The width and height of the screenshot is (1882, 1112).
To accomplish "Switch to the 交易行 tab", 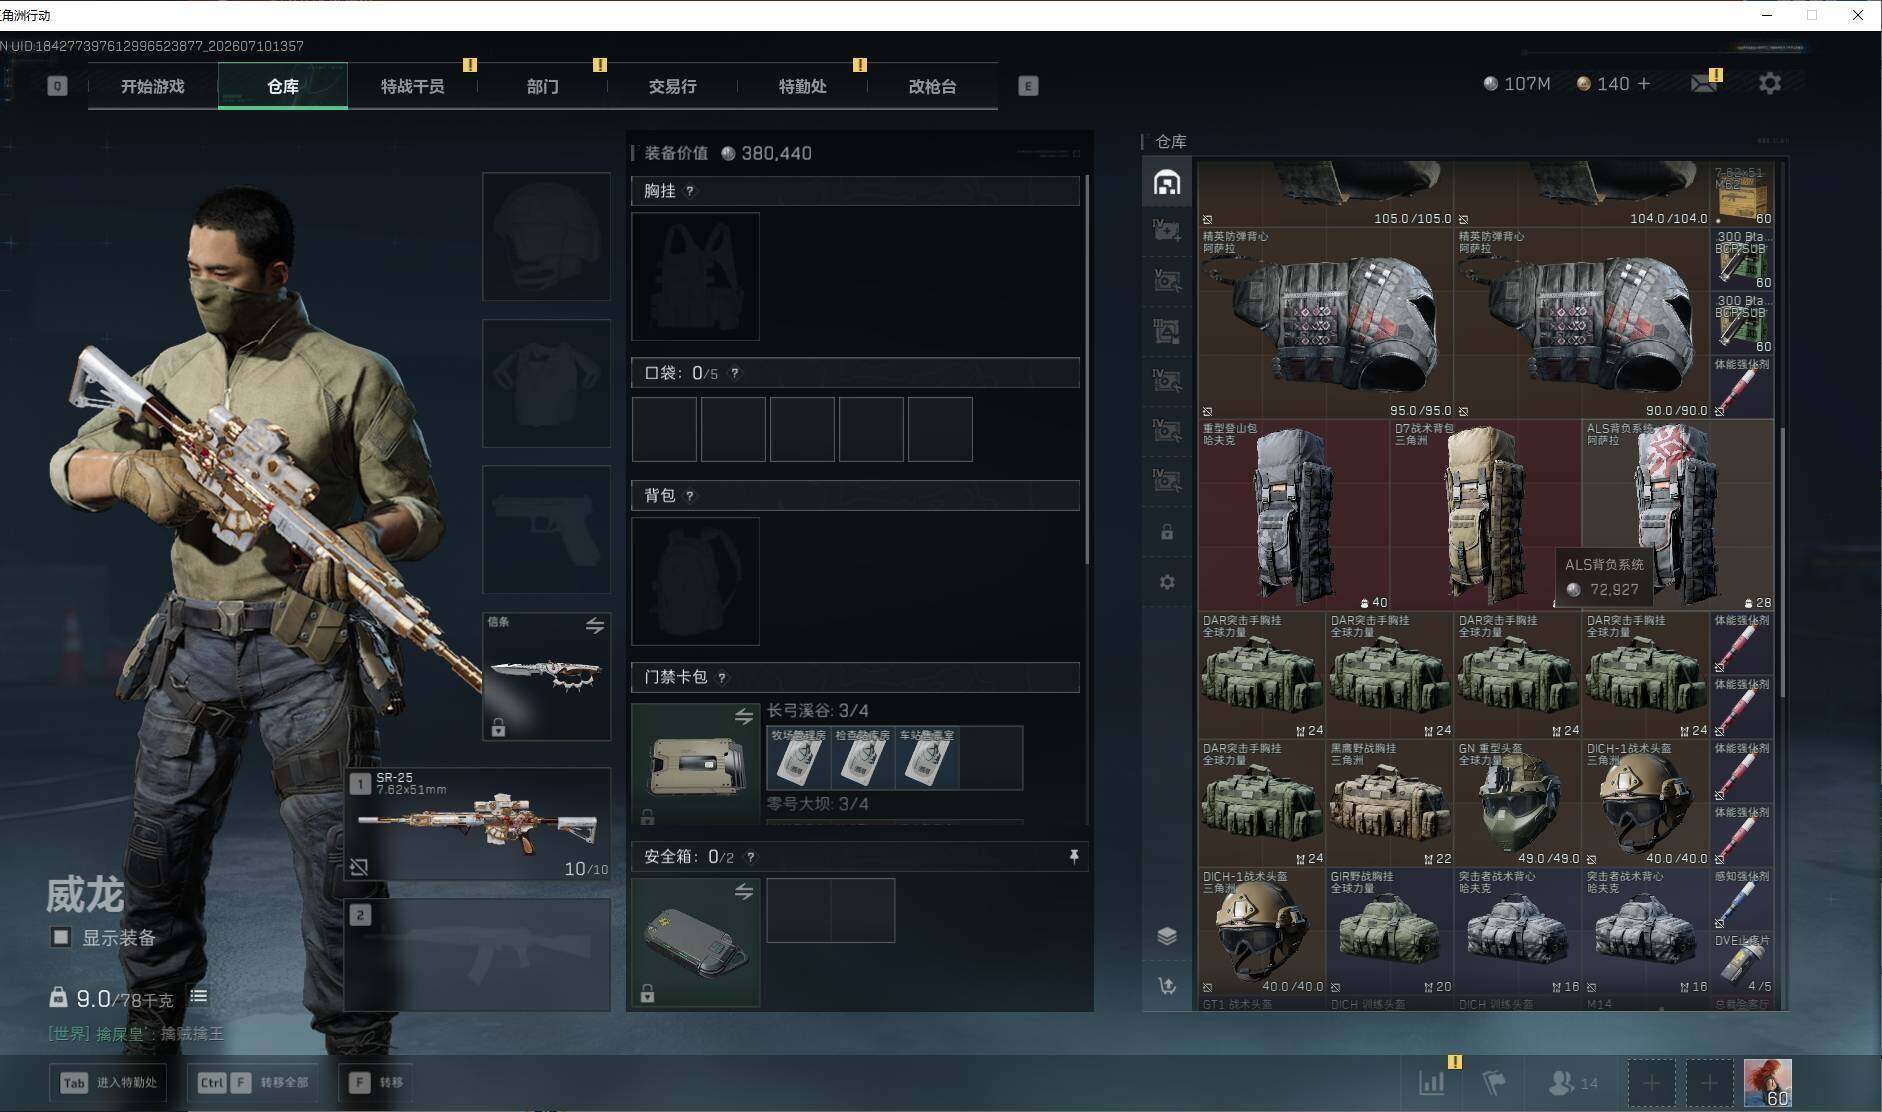I will 672,86.
